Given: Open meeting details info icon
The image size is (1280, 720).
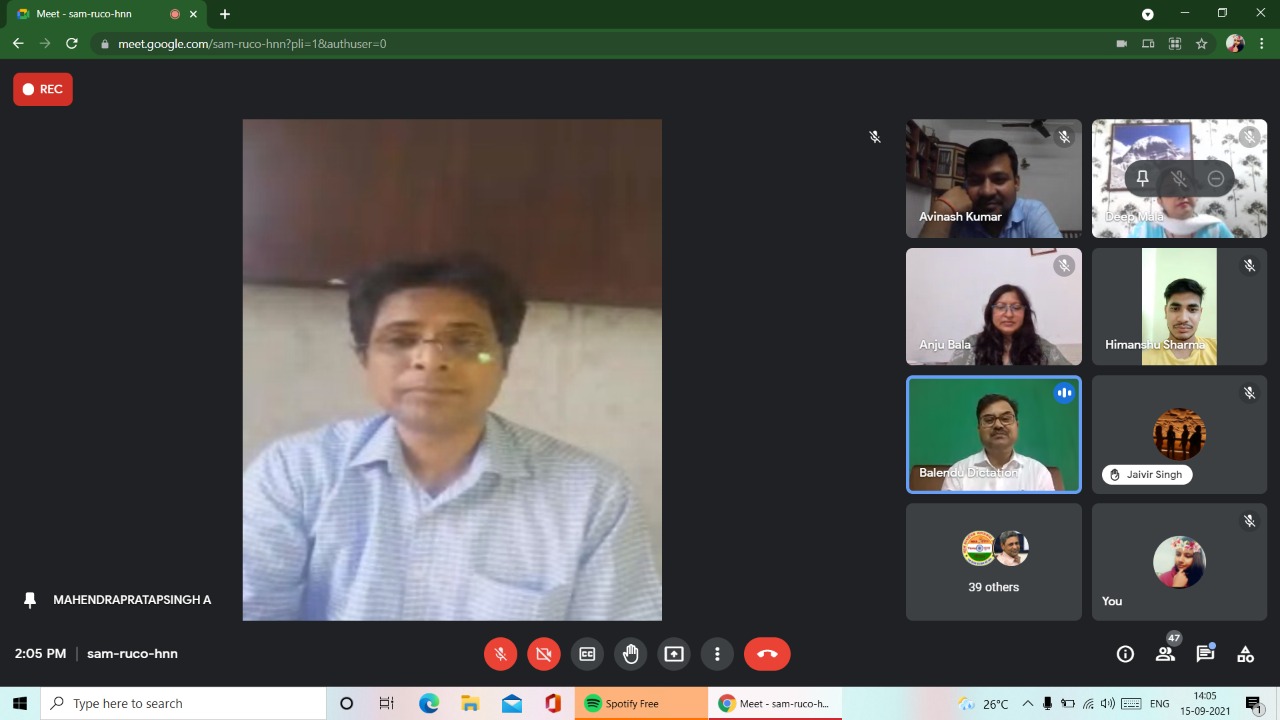Looking at the screenshot, I should pyautogui.click(x=1125, y=654).
